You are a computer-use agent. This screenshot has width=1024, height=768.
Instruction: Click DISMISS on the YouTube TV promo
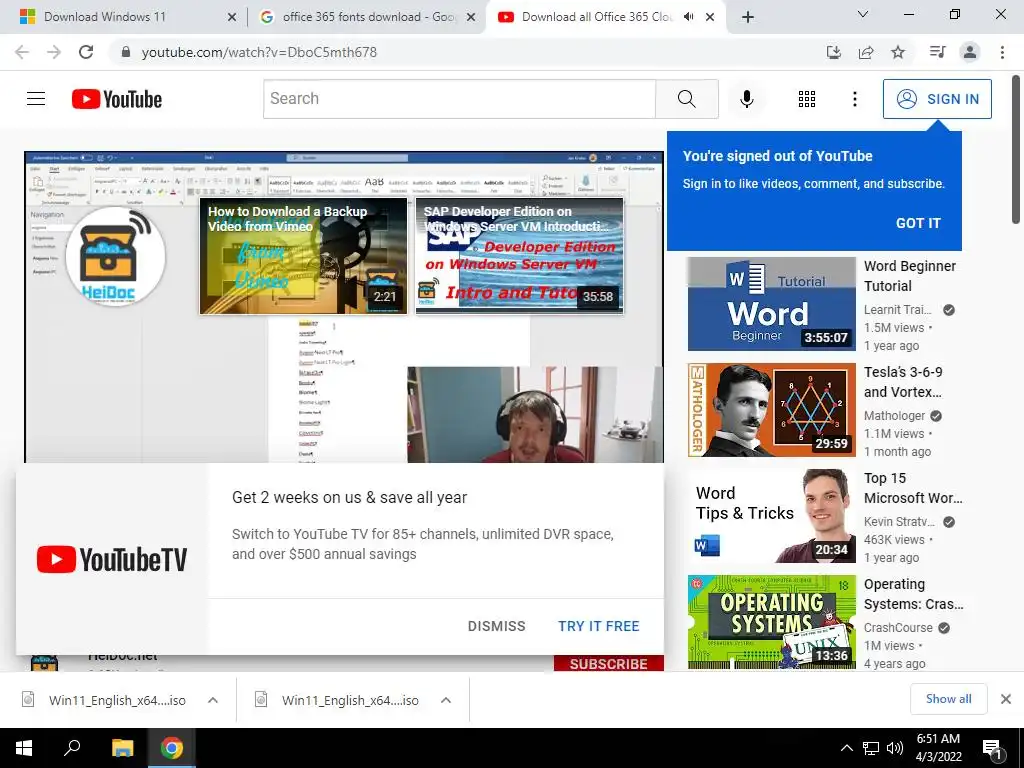point(496,626)
